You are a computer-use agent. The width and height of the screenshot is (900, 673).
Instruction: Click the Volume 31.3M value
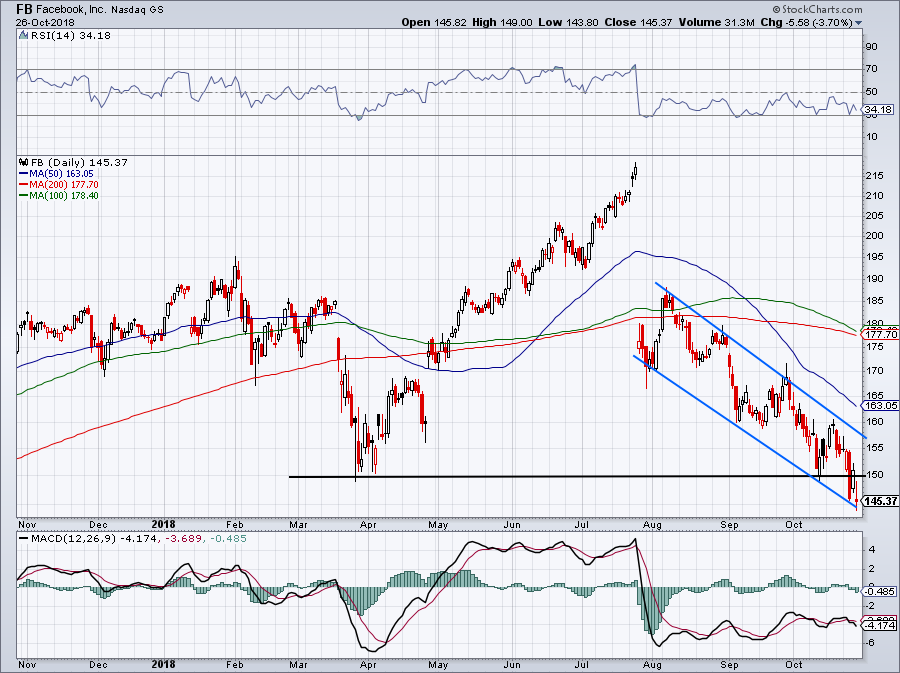click(716, 22)
